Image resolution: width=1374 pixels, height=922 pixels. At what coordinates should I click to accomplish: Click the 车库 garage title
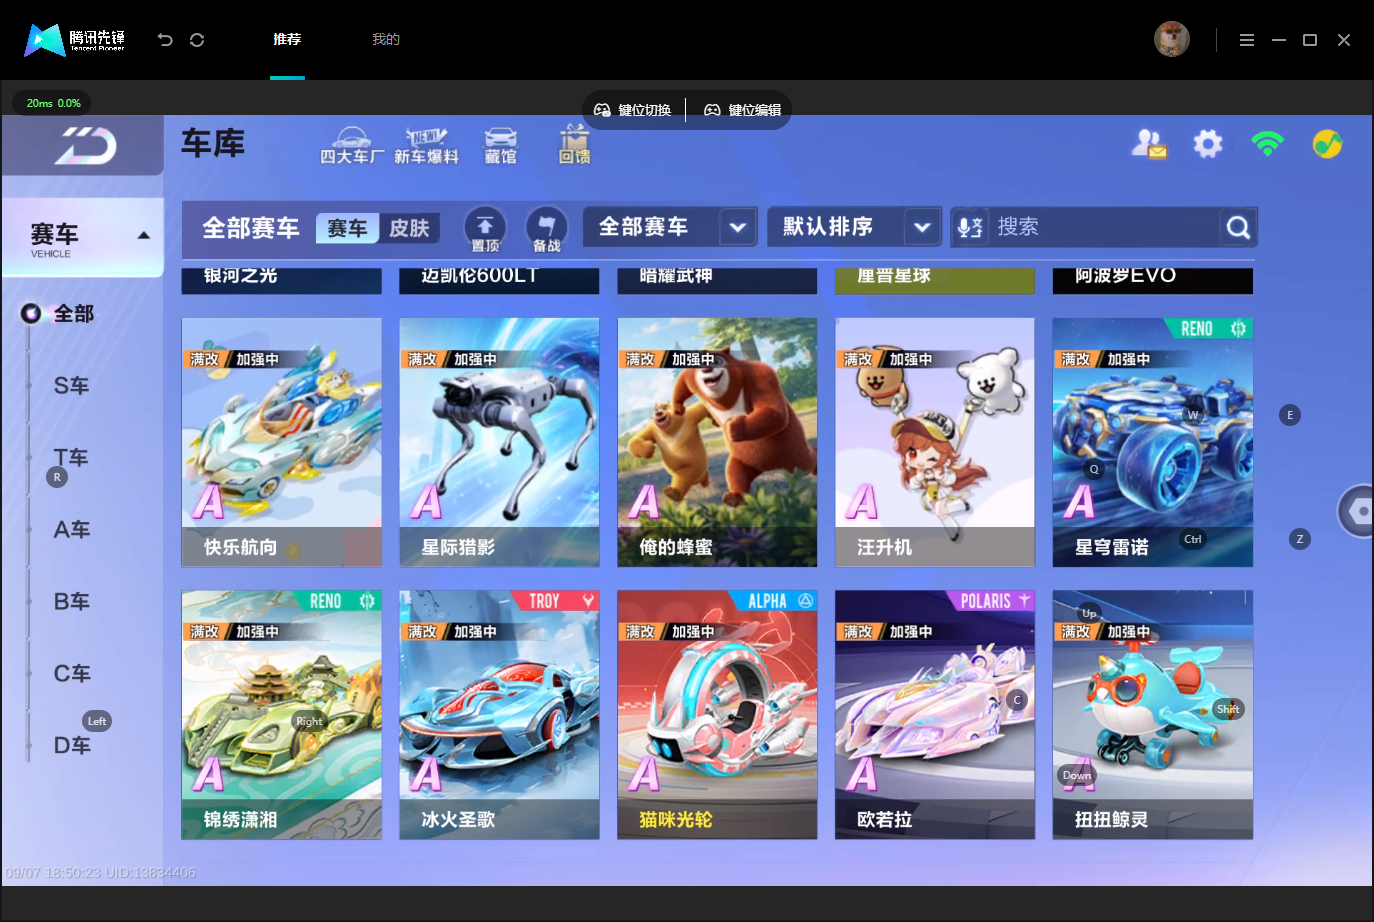pos(213,144)
